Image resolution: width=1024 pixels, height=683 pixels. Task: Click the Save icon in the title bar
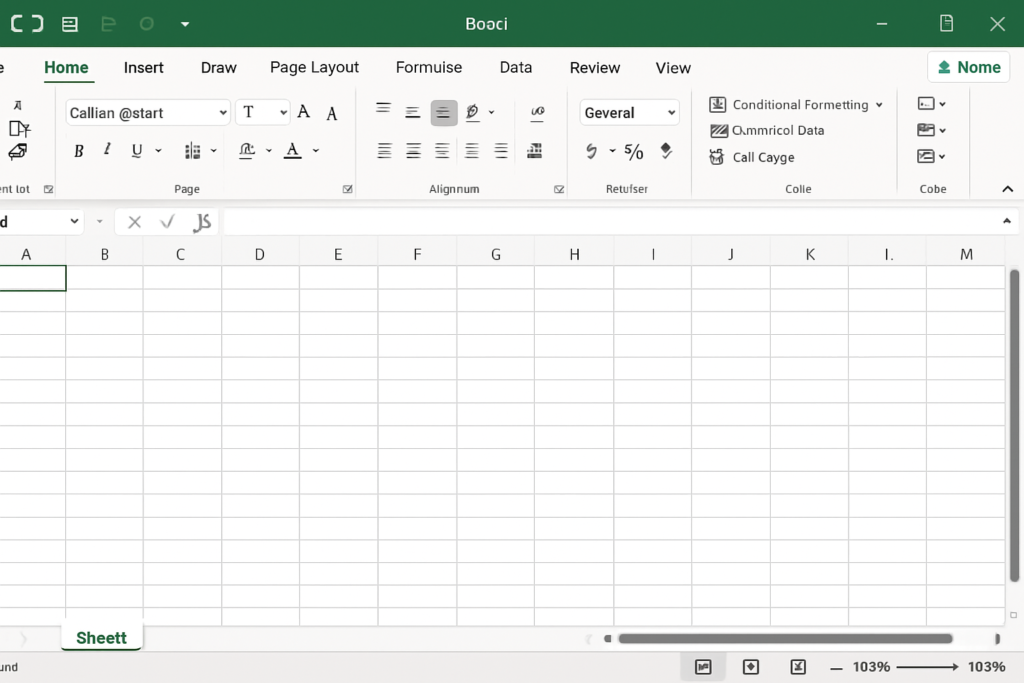pyautogui.click(x=69, y=24)
